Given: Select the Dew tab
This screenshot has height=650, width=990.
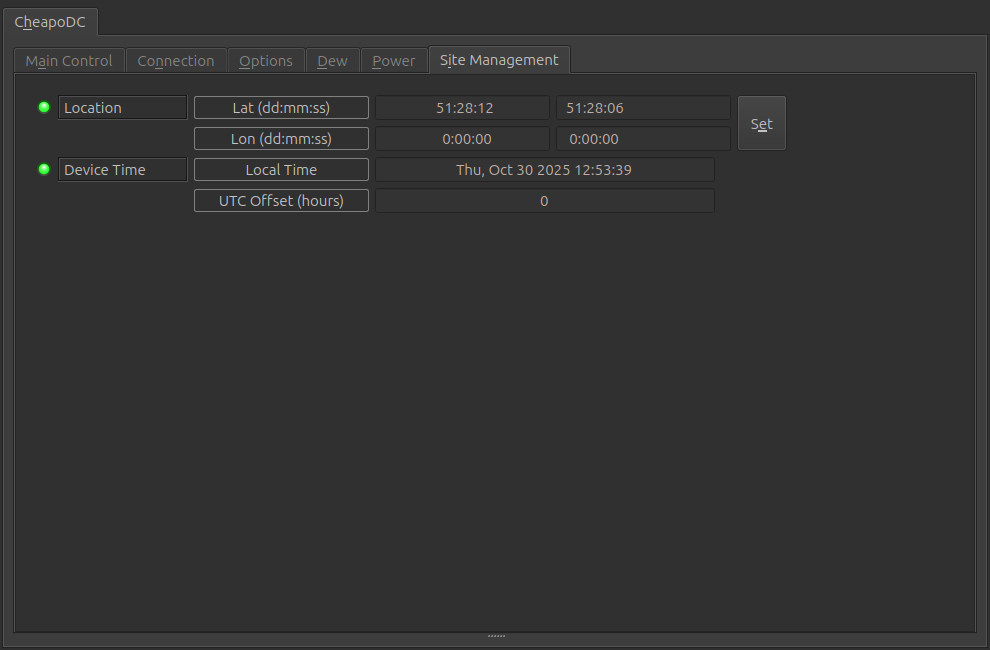Looking at the screenshot, I should point(332,61).
